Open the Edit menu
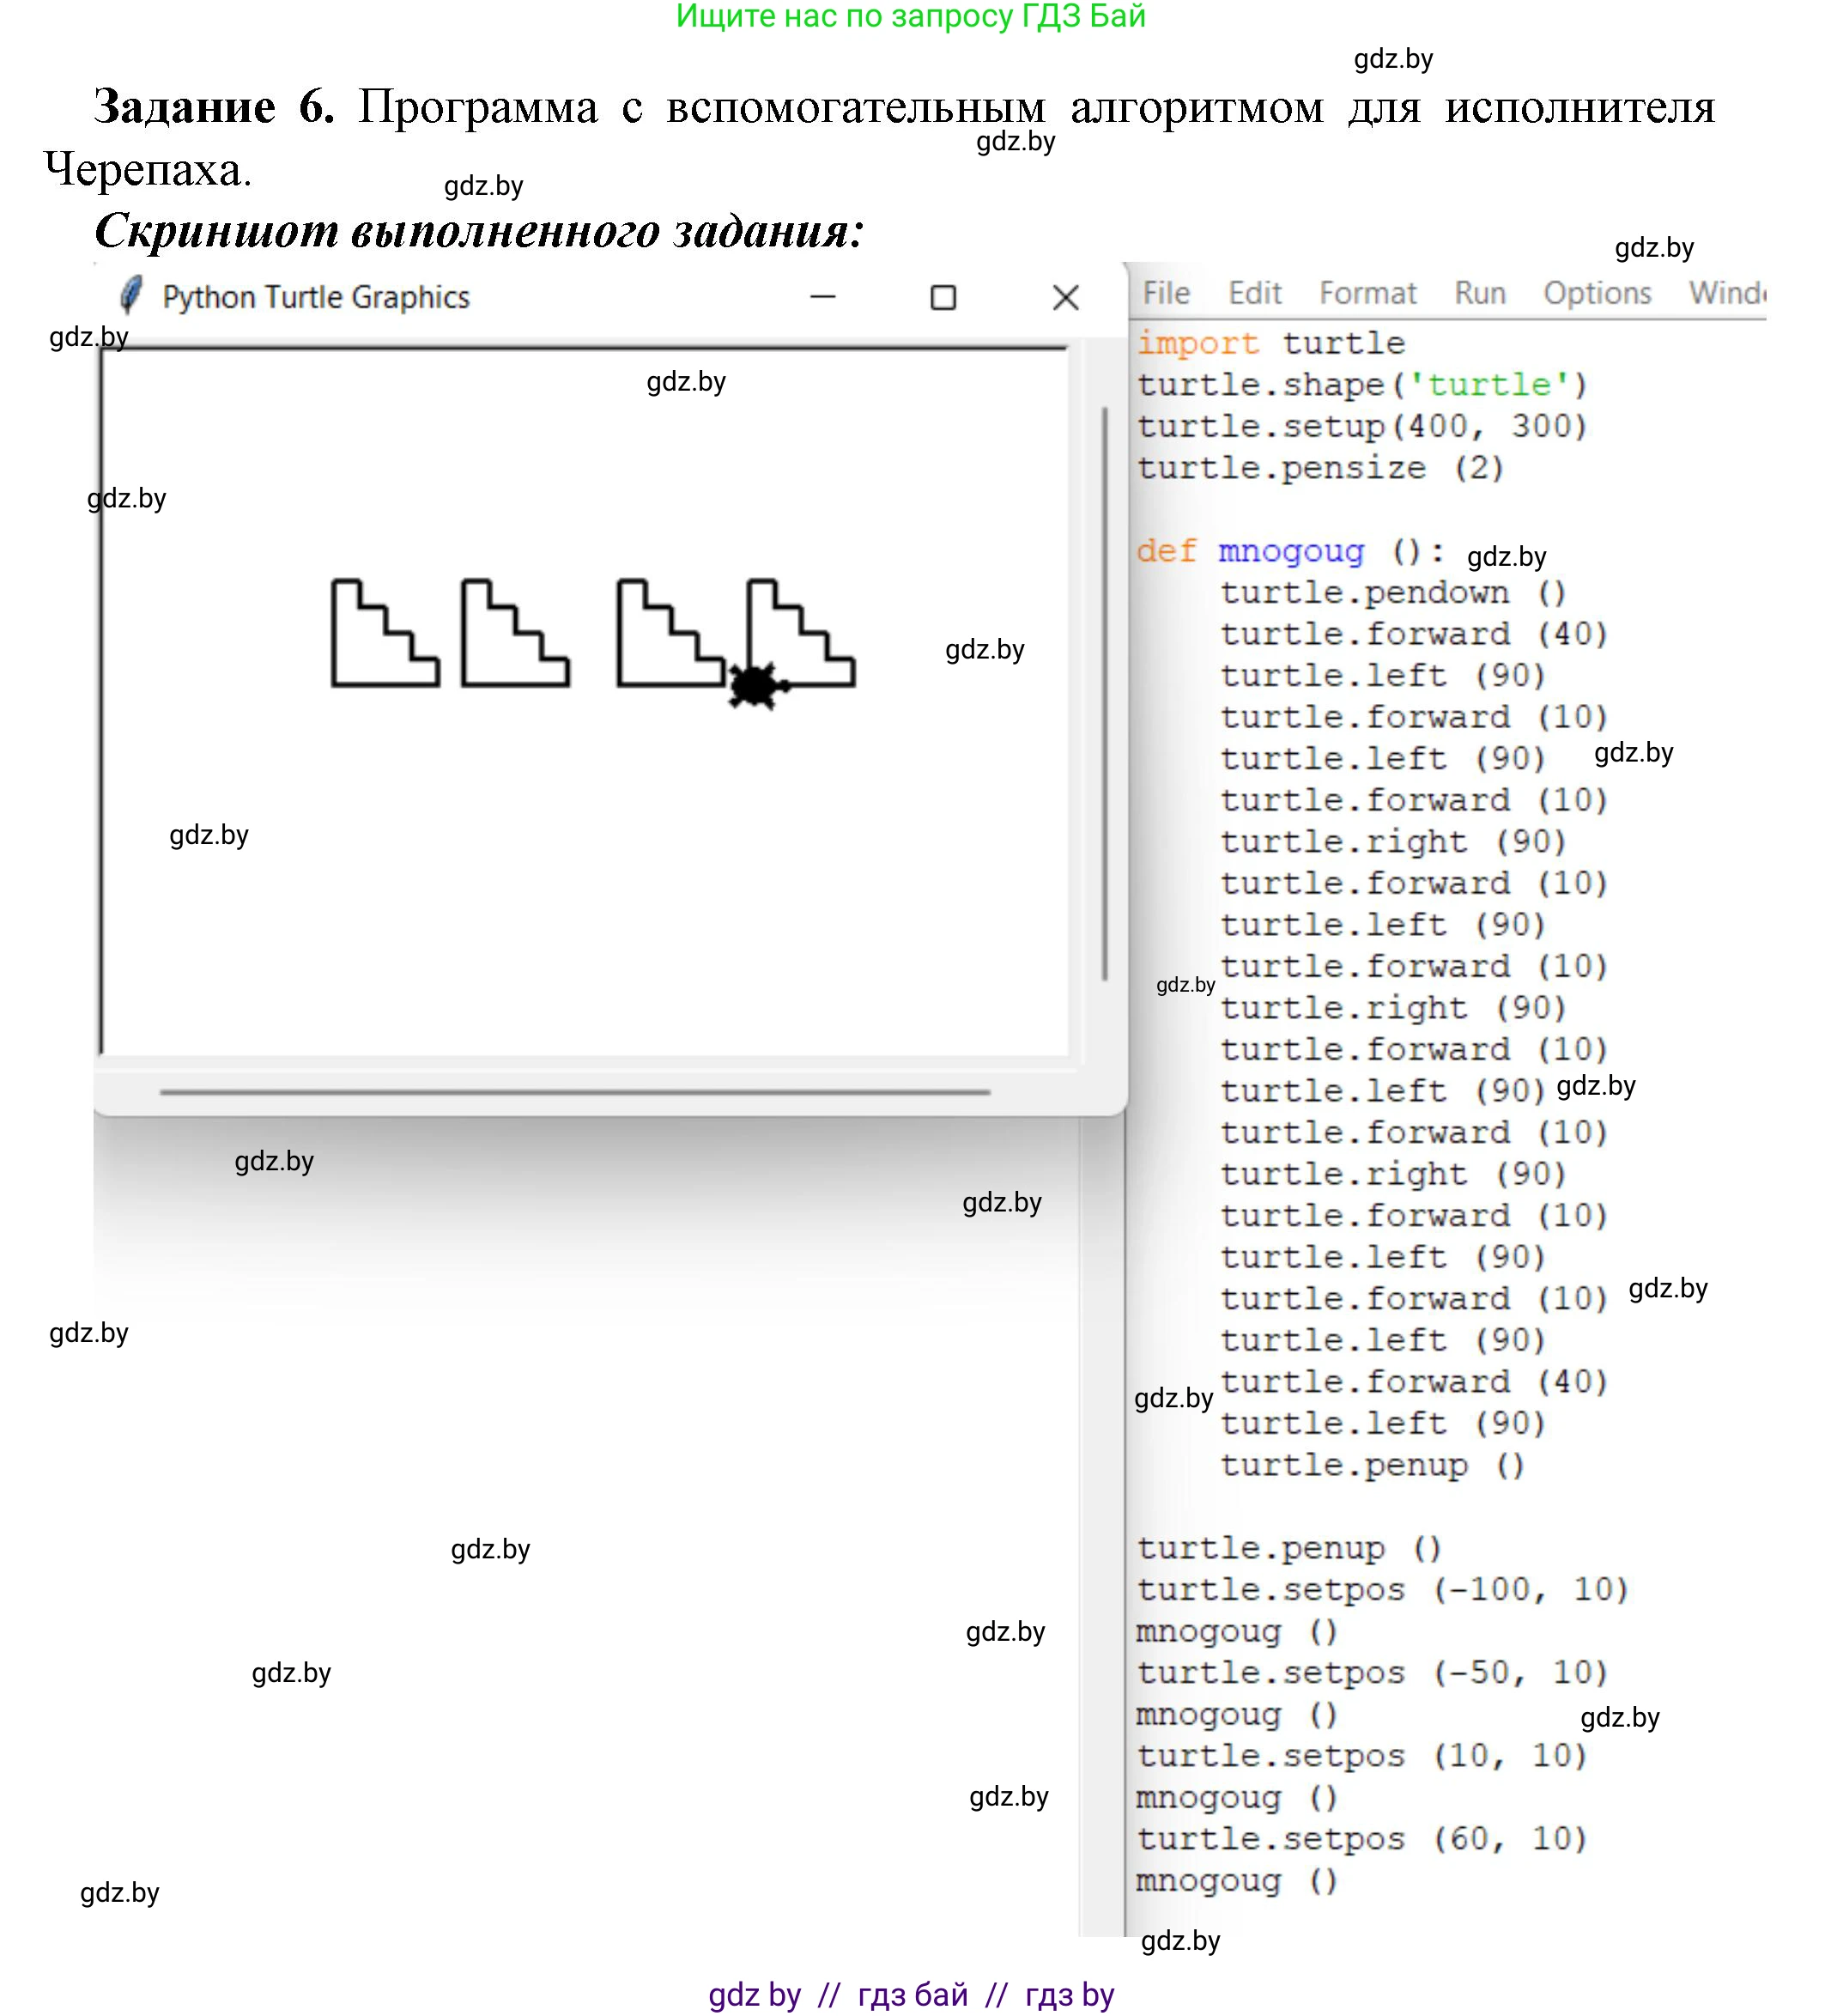The height and width of the screenshot is (2016, 1825). point(1254,293)
